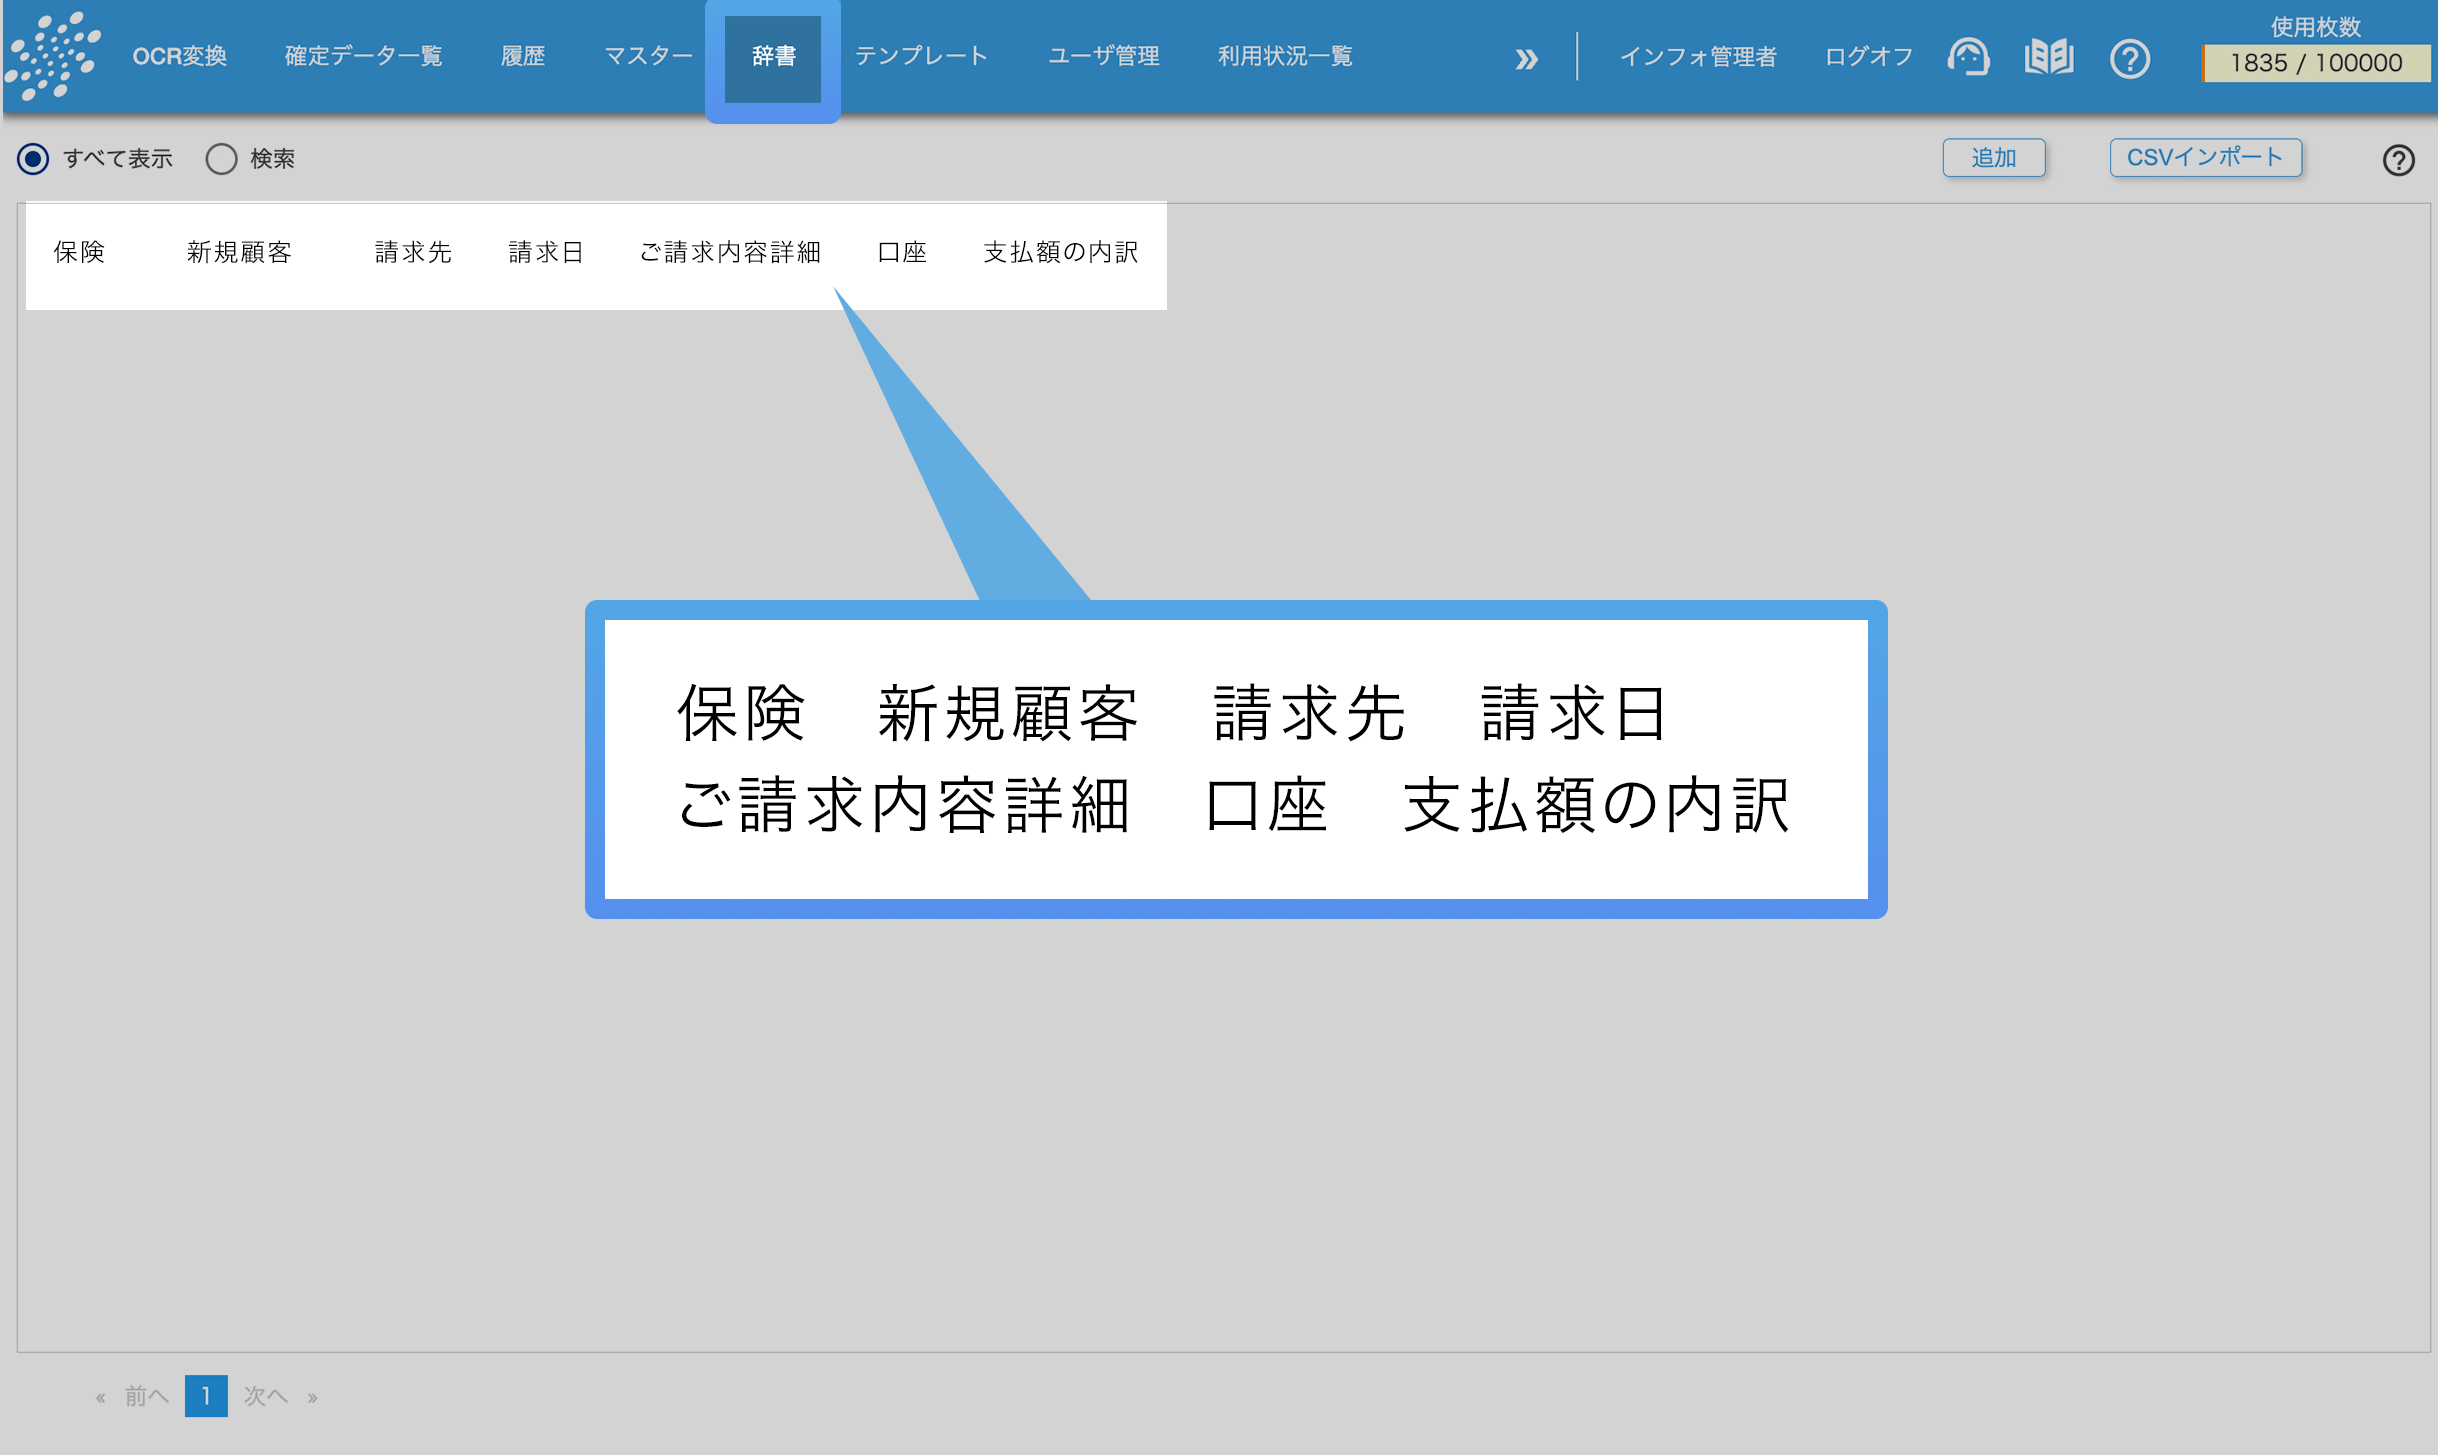Select the すべて表示 radio button
Screen dimensions: 2438x1455
[x=34, y=158]
